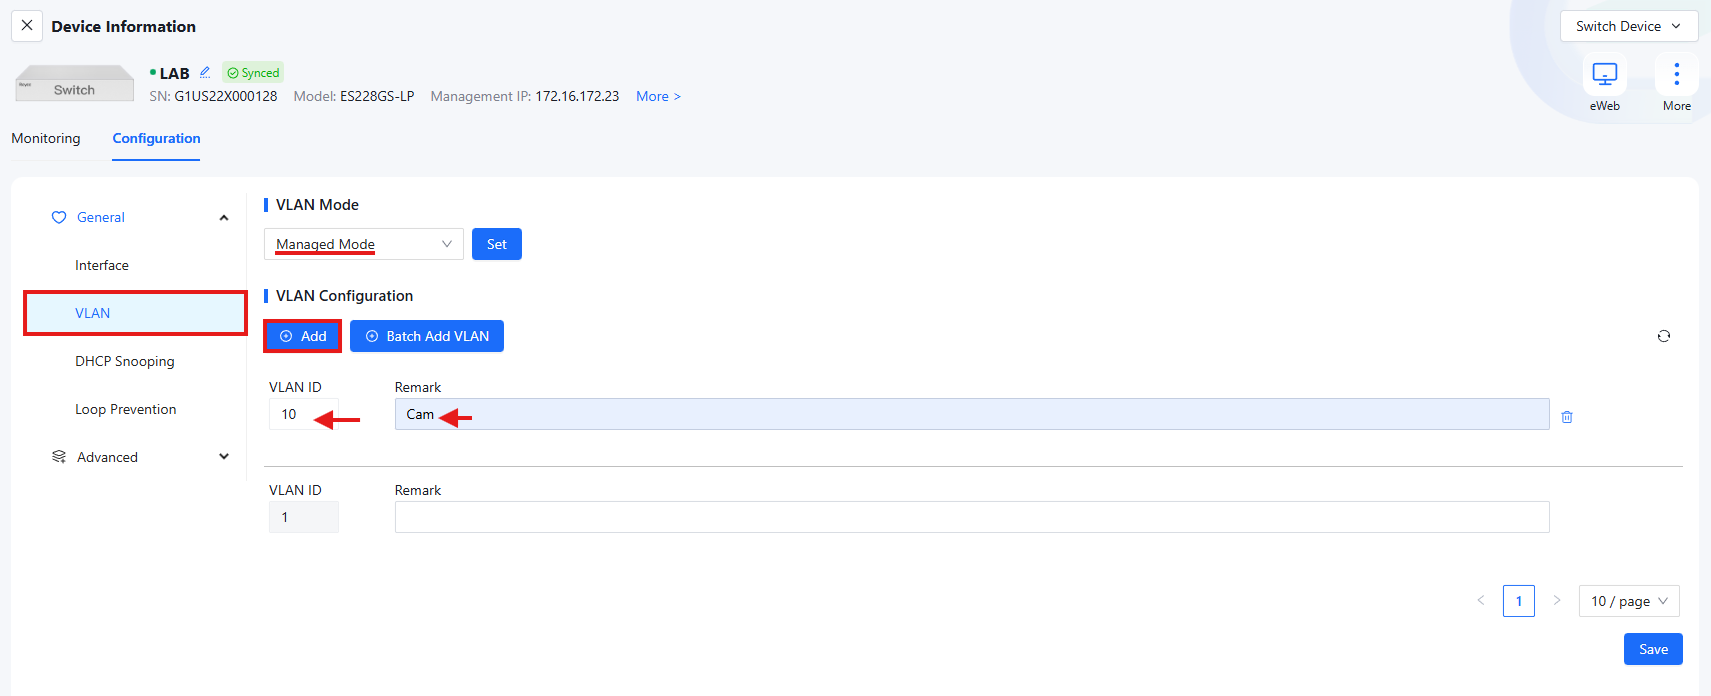Open the More > device details link

(658, 96)
